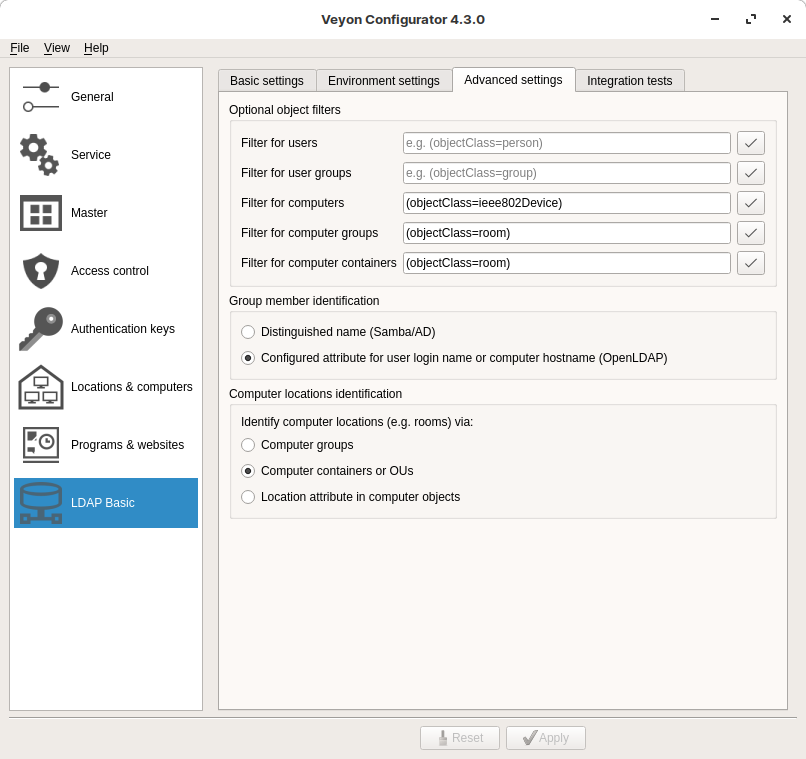Click the Service label in the sidebar
The height and width of the screenshot is (759, 806).
click(x=90, y=155)
